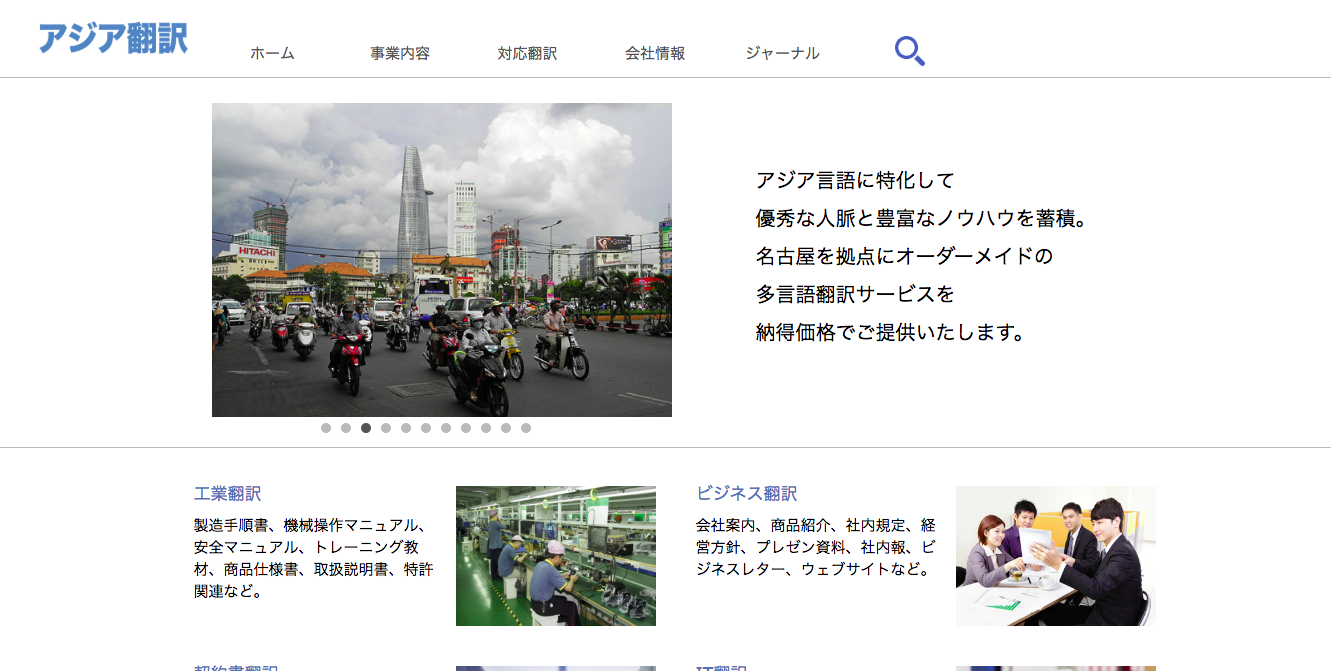Navigate to 対応翻訳 section
1331x671 pixels.
point(526,53)
